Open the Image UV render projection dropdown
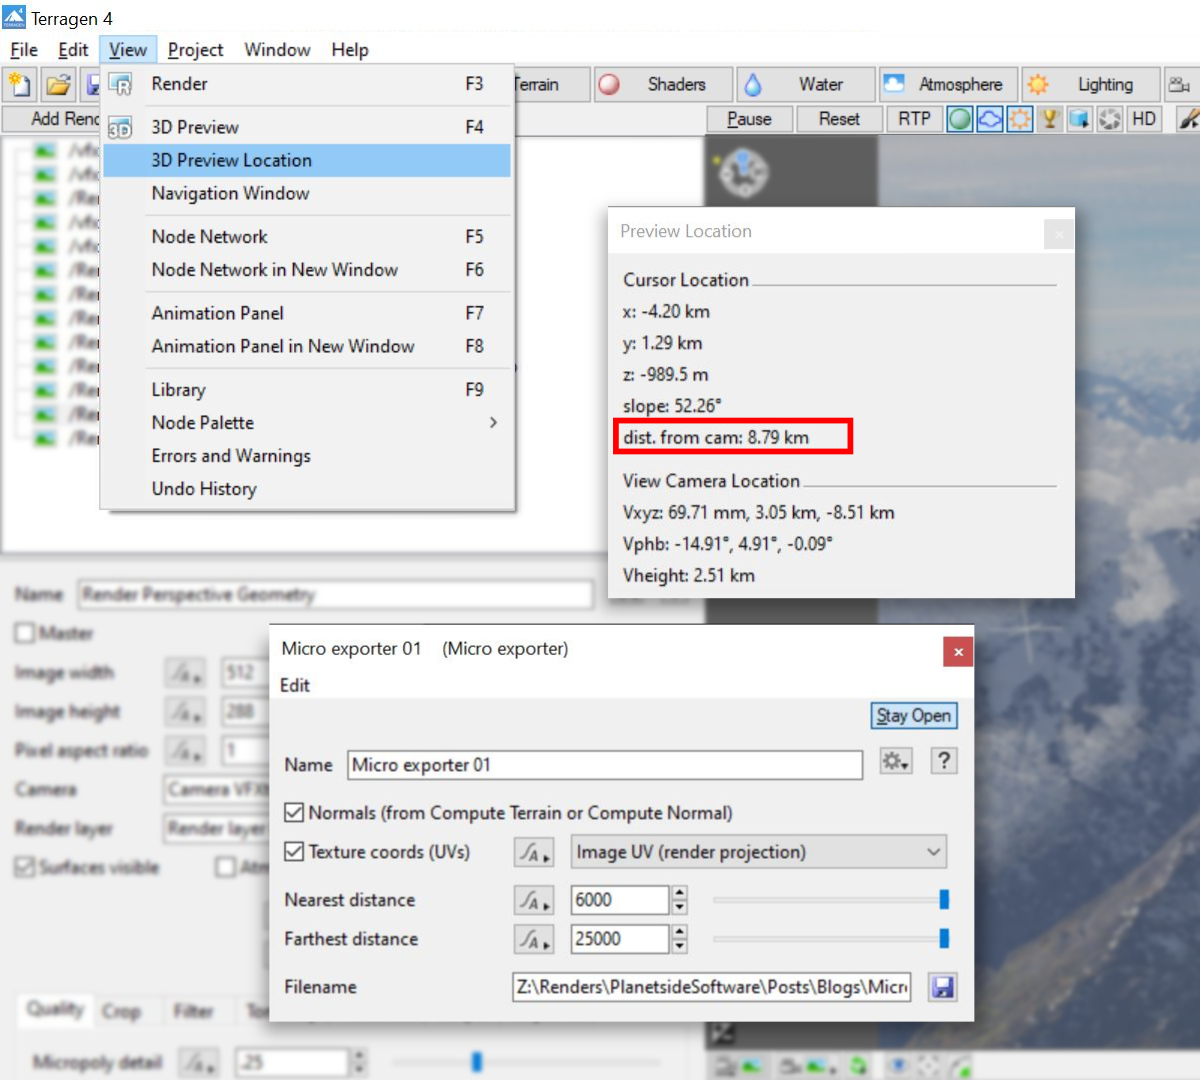The image size is (1200, 1080). [758, 852]
